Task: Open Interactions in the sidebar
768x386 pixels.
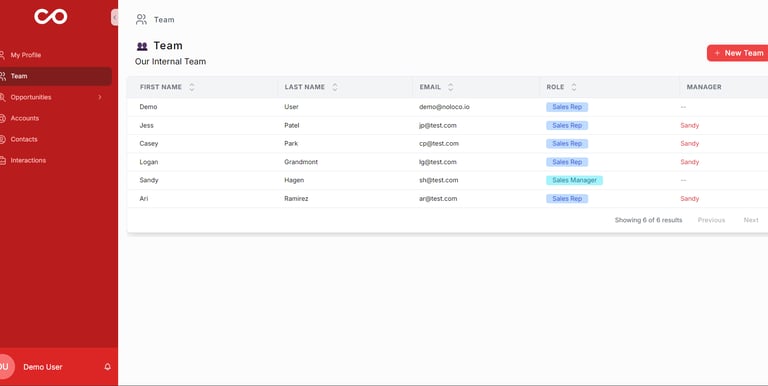Action: tap(28, 160)
